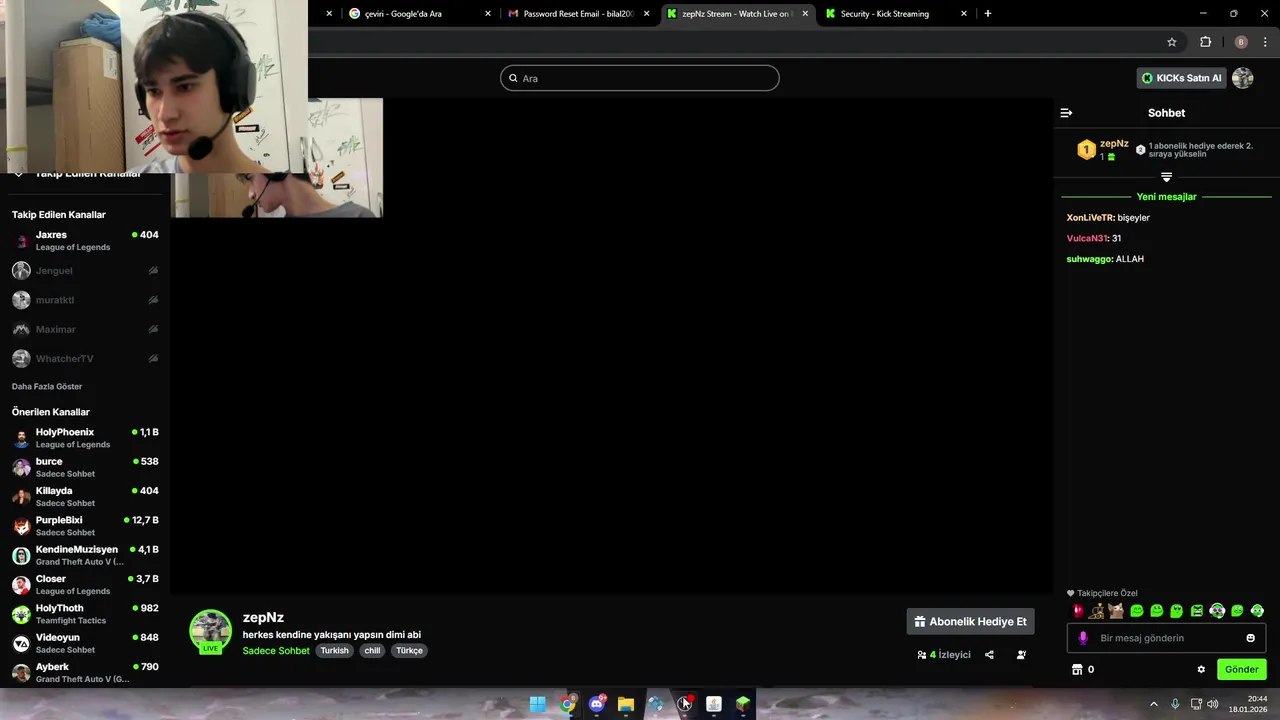Image resolution: width=1280 pixels, height=720 pixels.
Task: Insert the cat emote
Action: (1117, 611)
